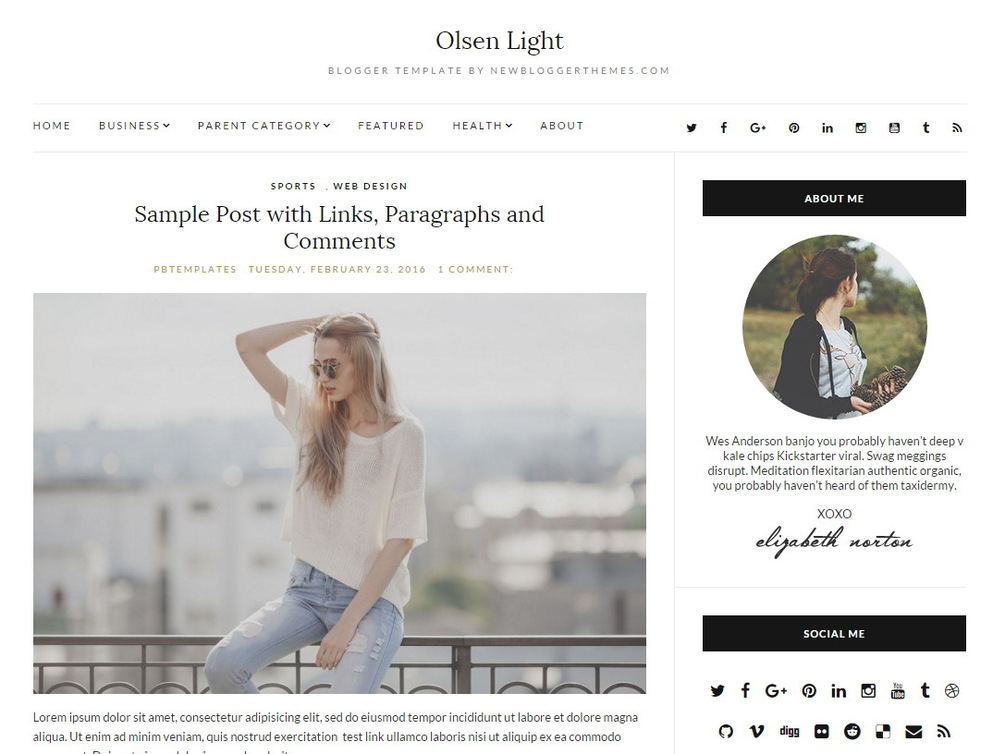Open the About menu item
This screenshot has width=1005, height=754.
(x=561, y=126)
